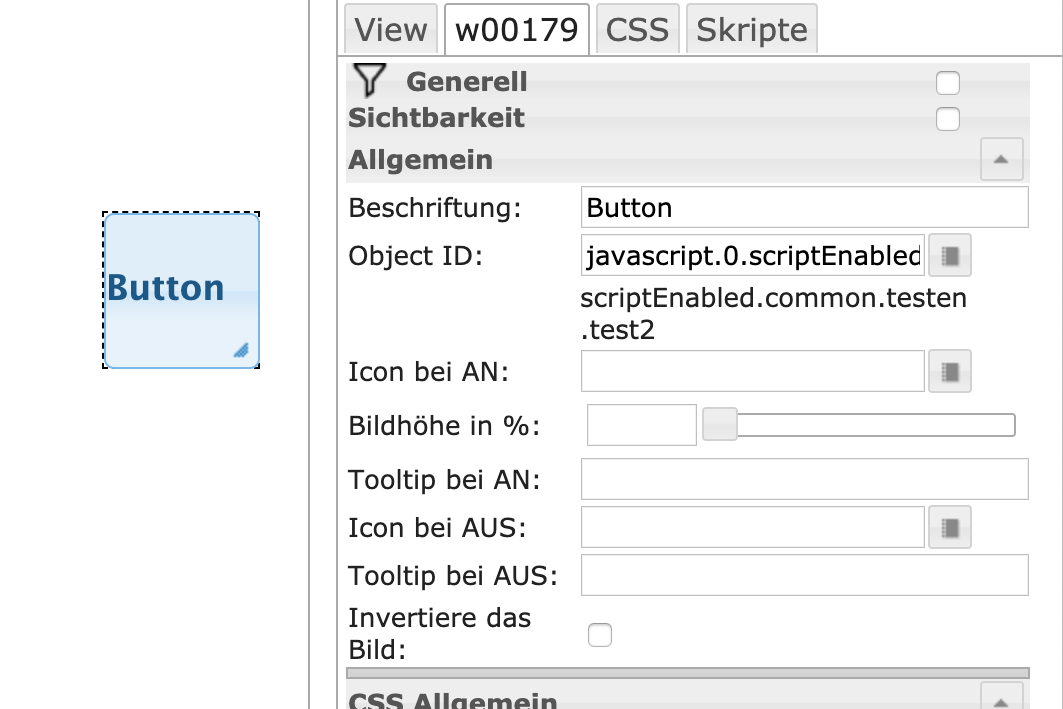Tick the Sichtbarkeit checkbox
Viewport: 1063px width, 709px height.
(x=948, y=119)
